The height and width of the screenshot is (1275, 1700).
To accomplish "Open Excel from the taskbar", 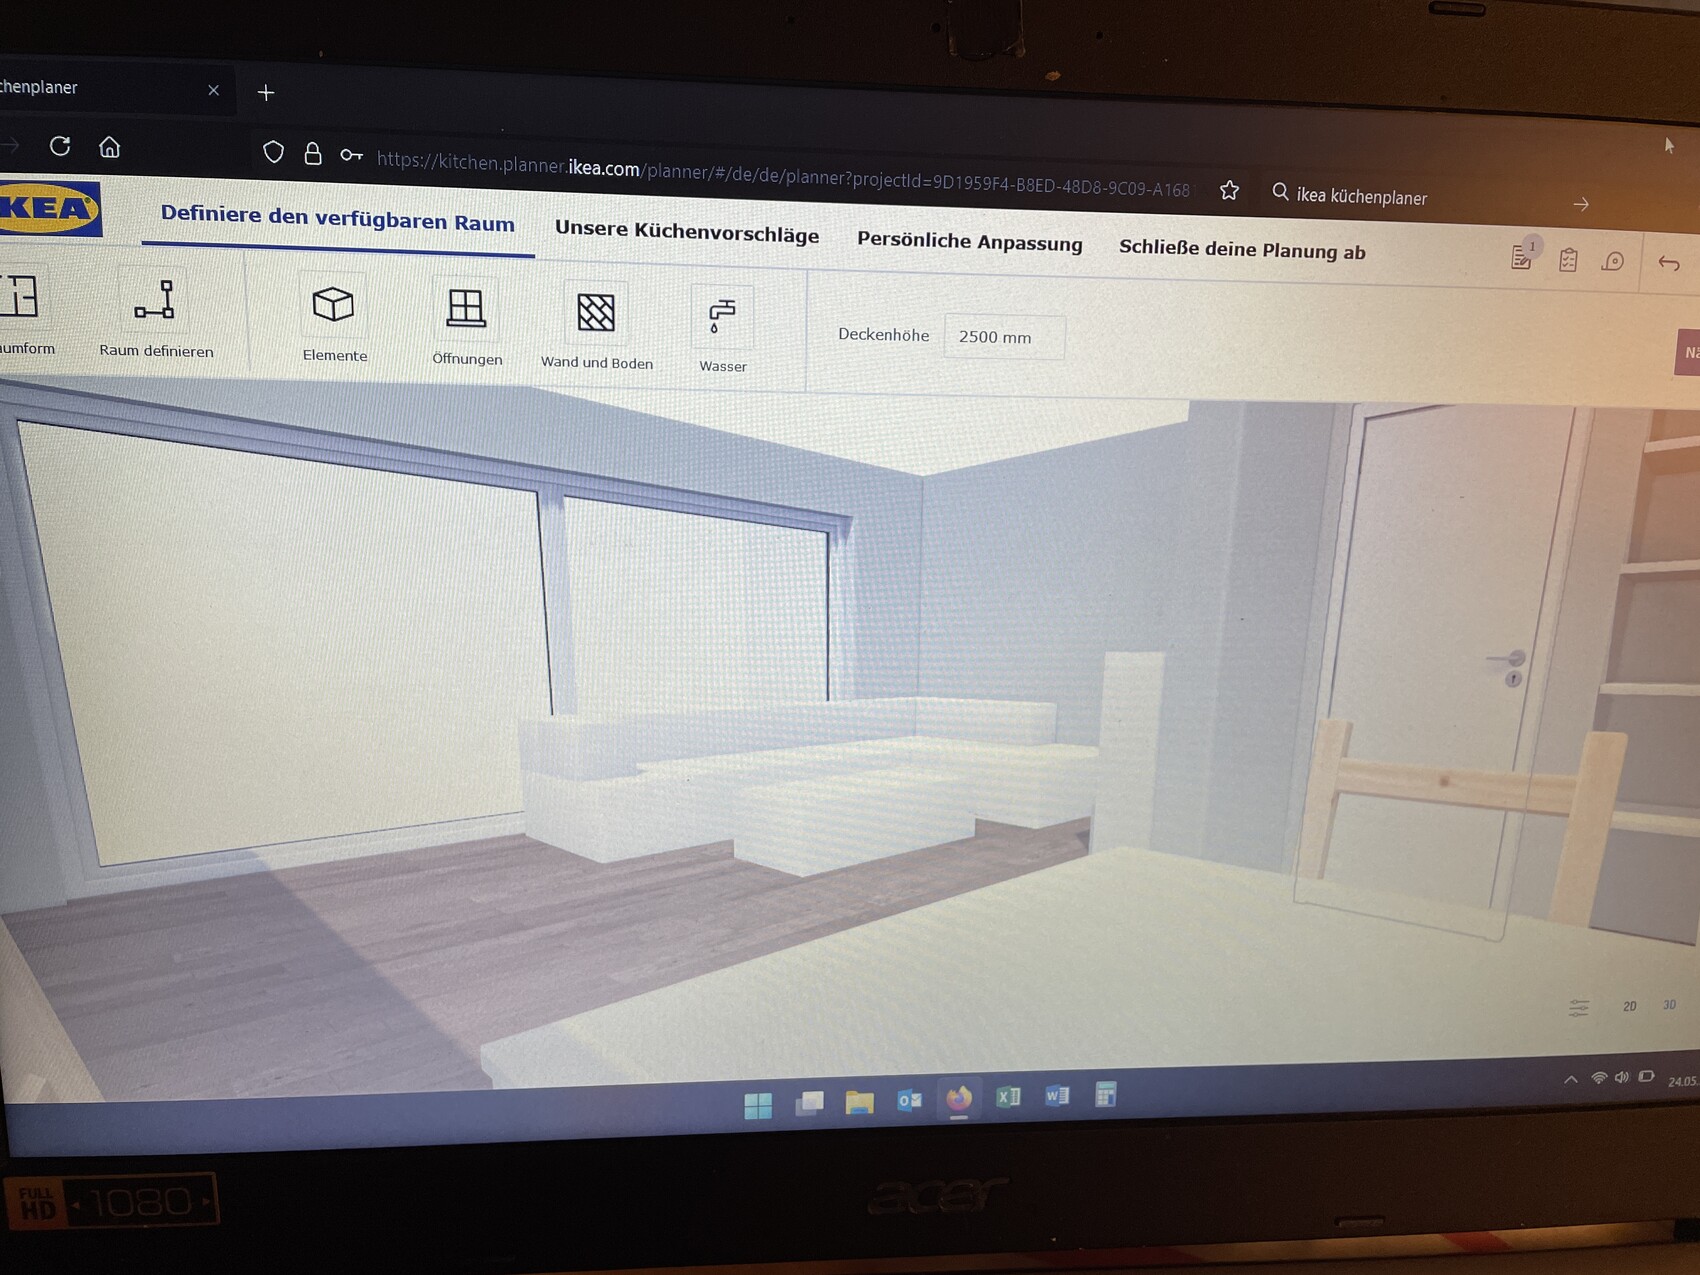I will pyautogui.click(x=1008, y=1097).
